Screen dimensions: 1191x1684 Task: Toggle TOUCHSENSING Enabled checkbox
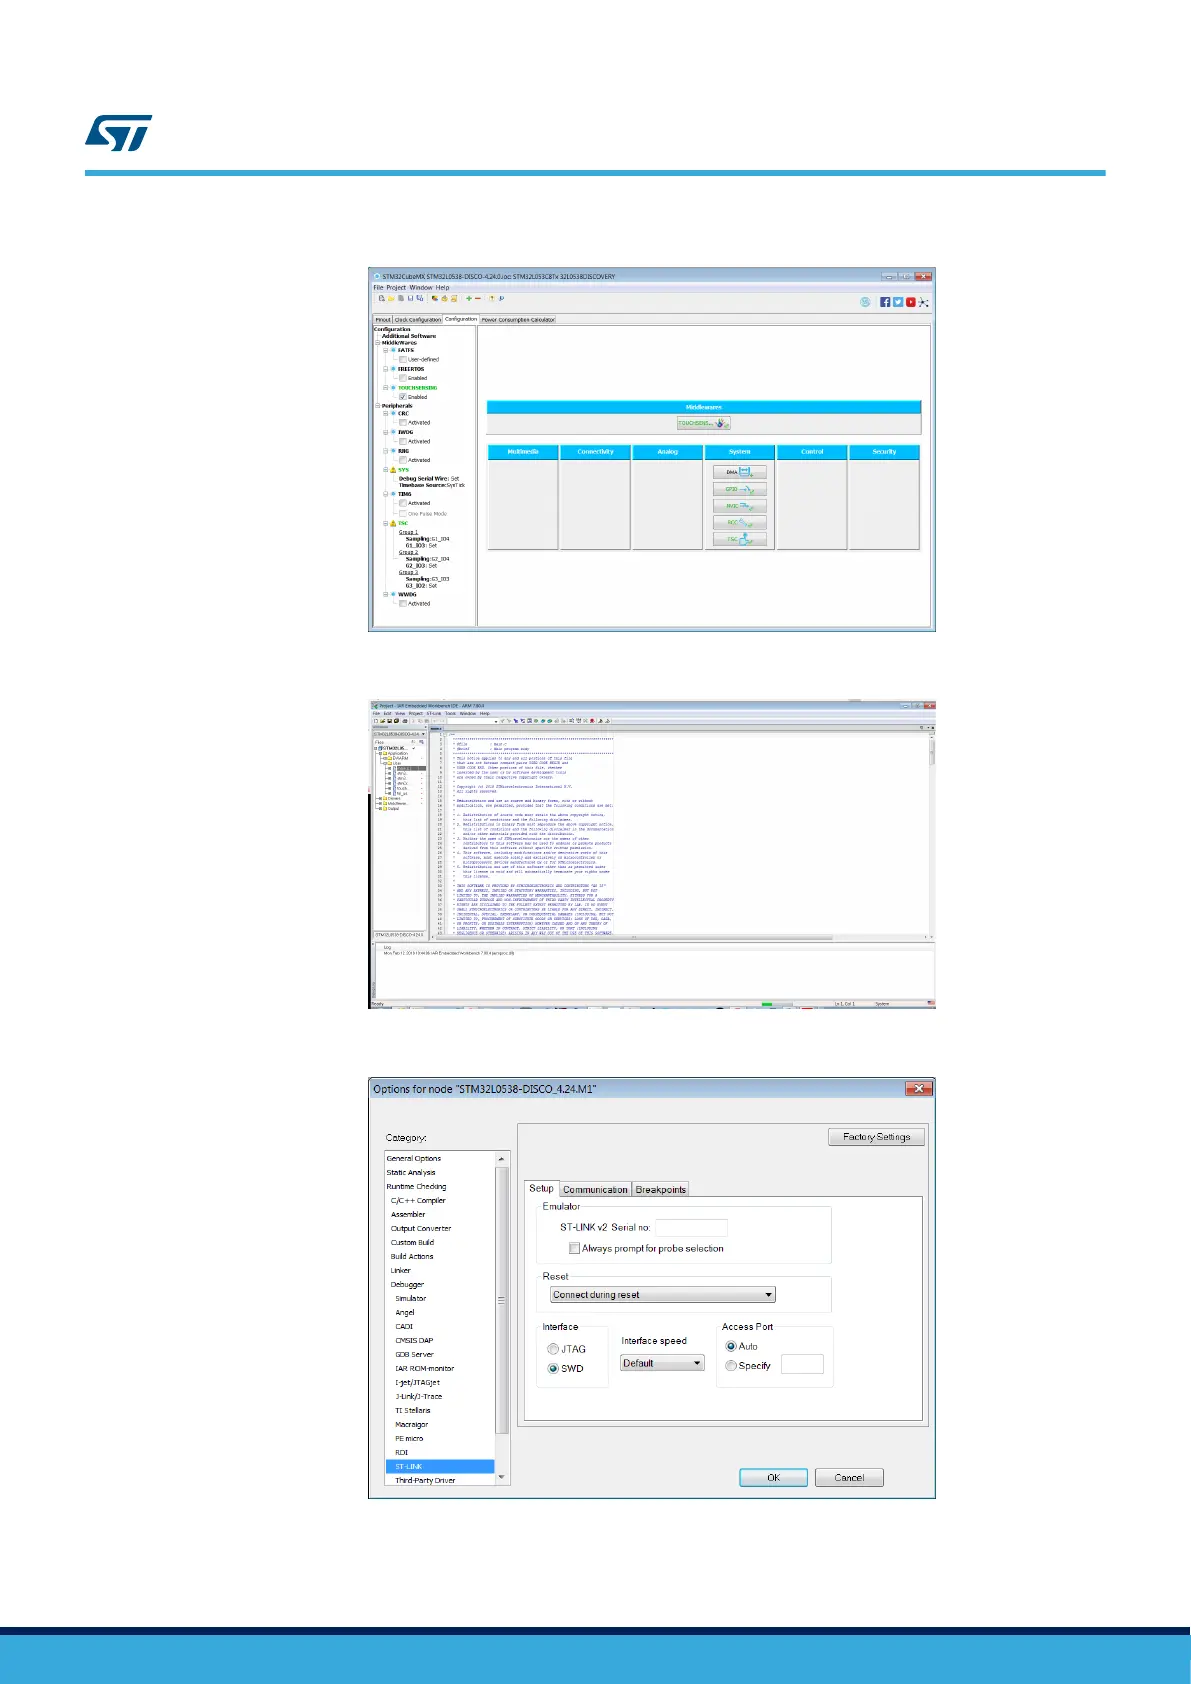point(403,397)
